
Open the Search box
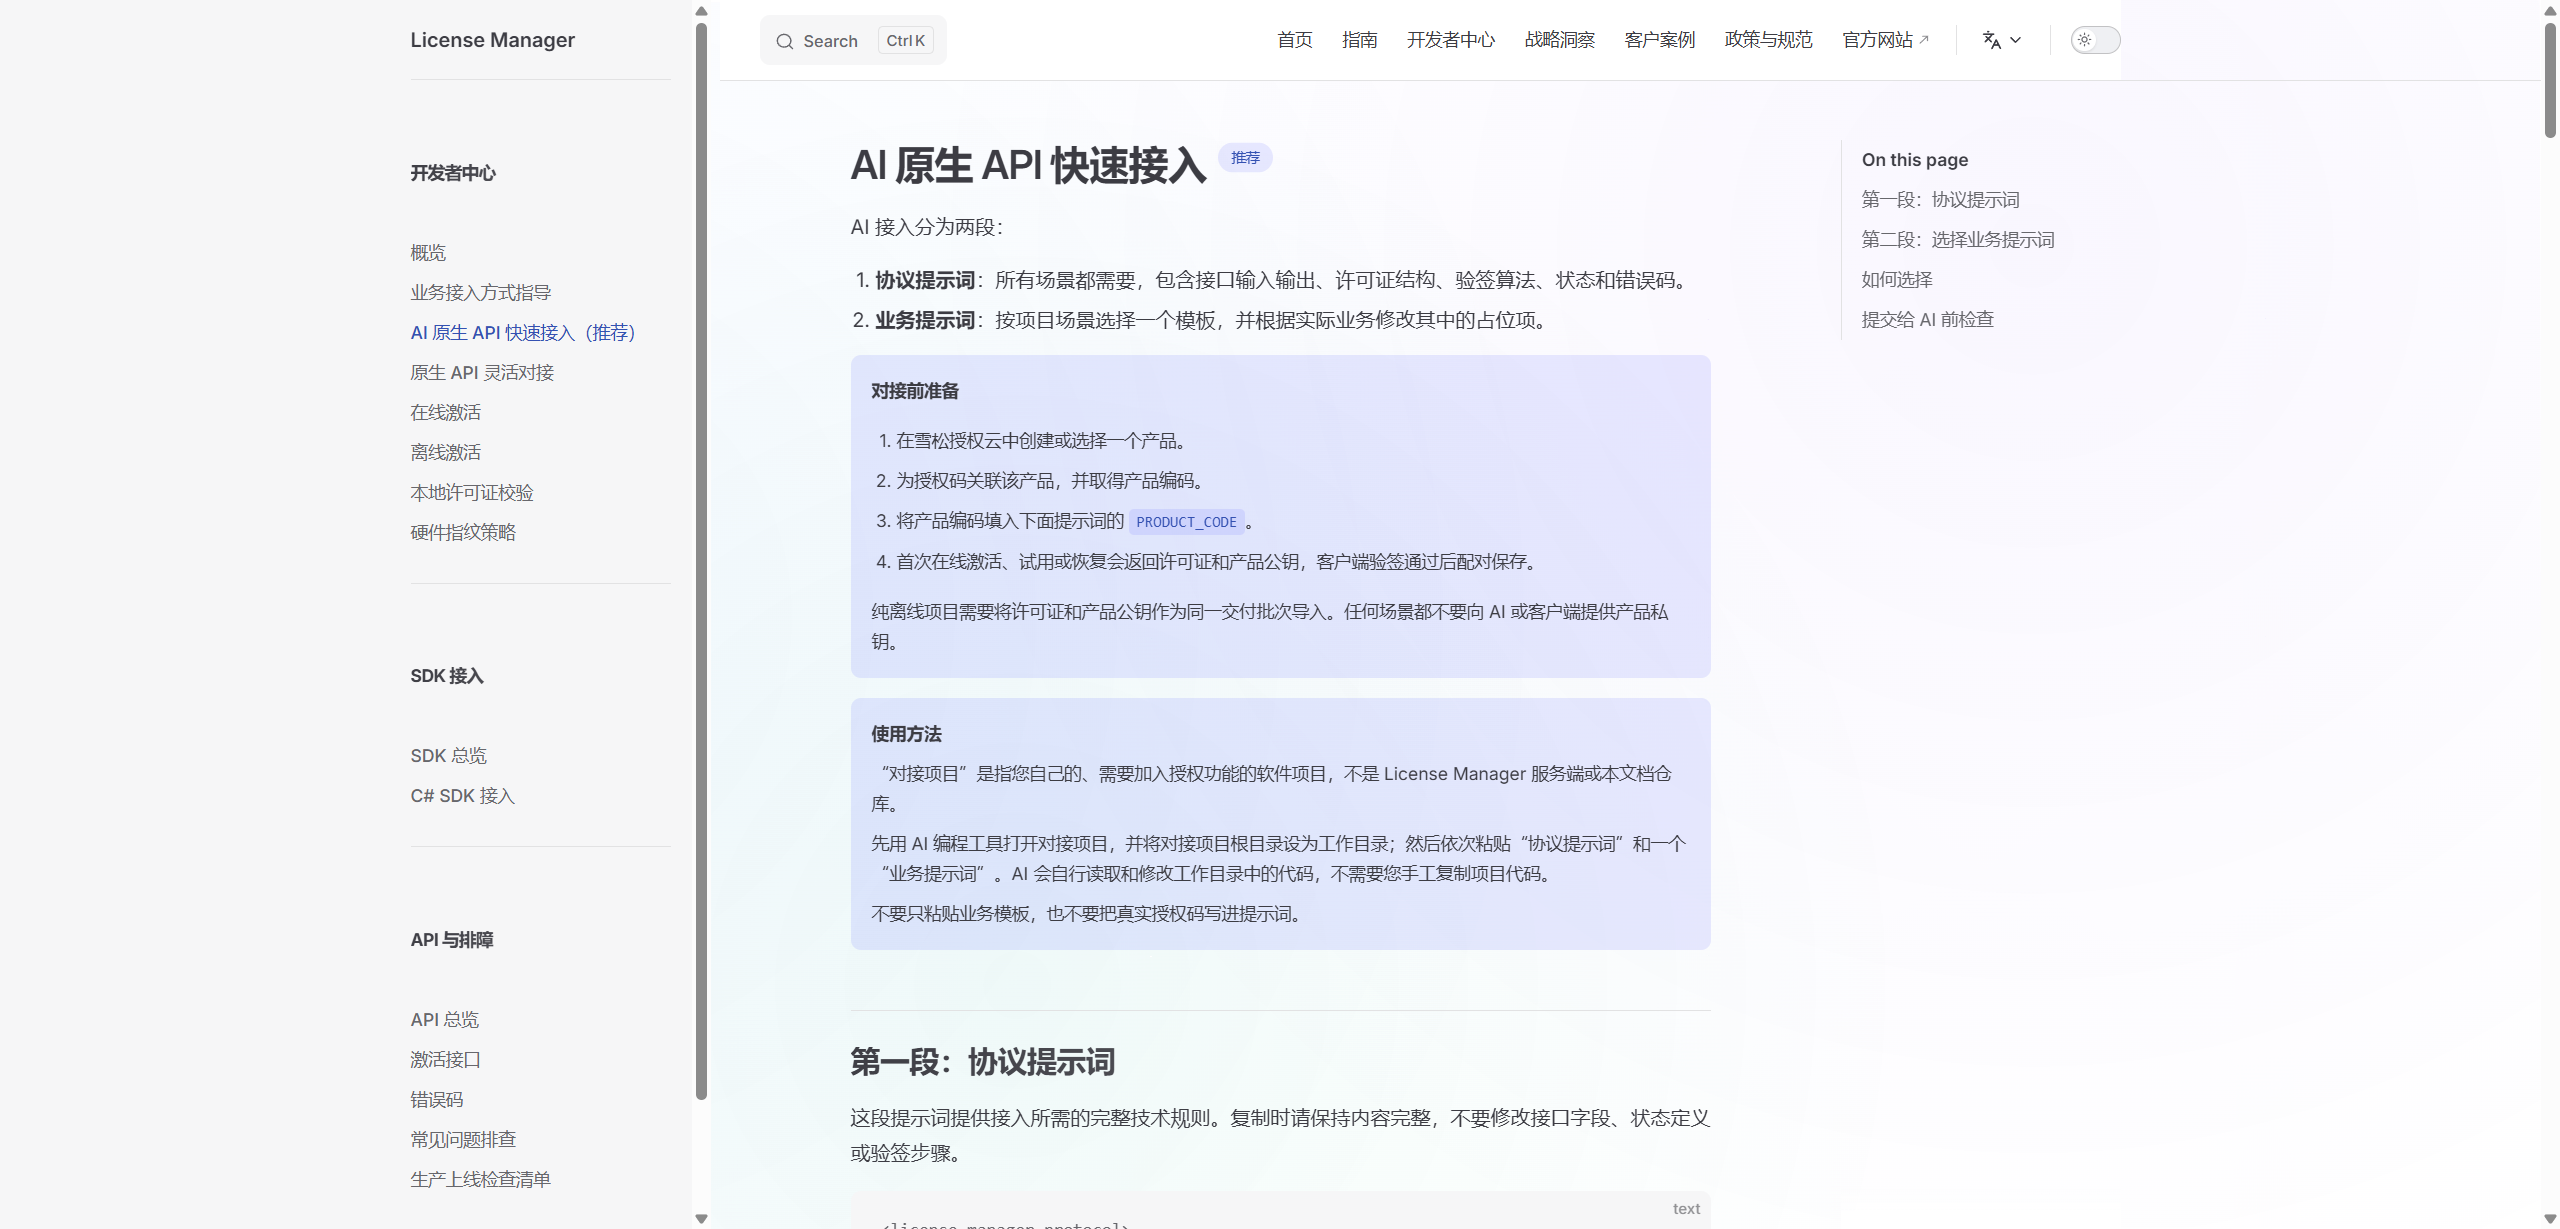click(x=853, y=41)
